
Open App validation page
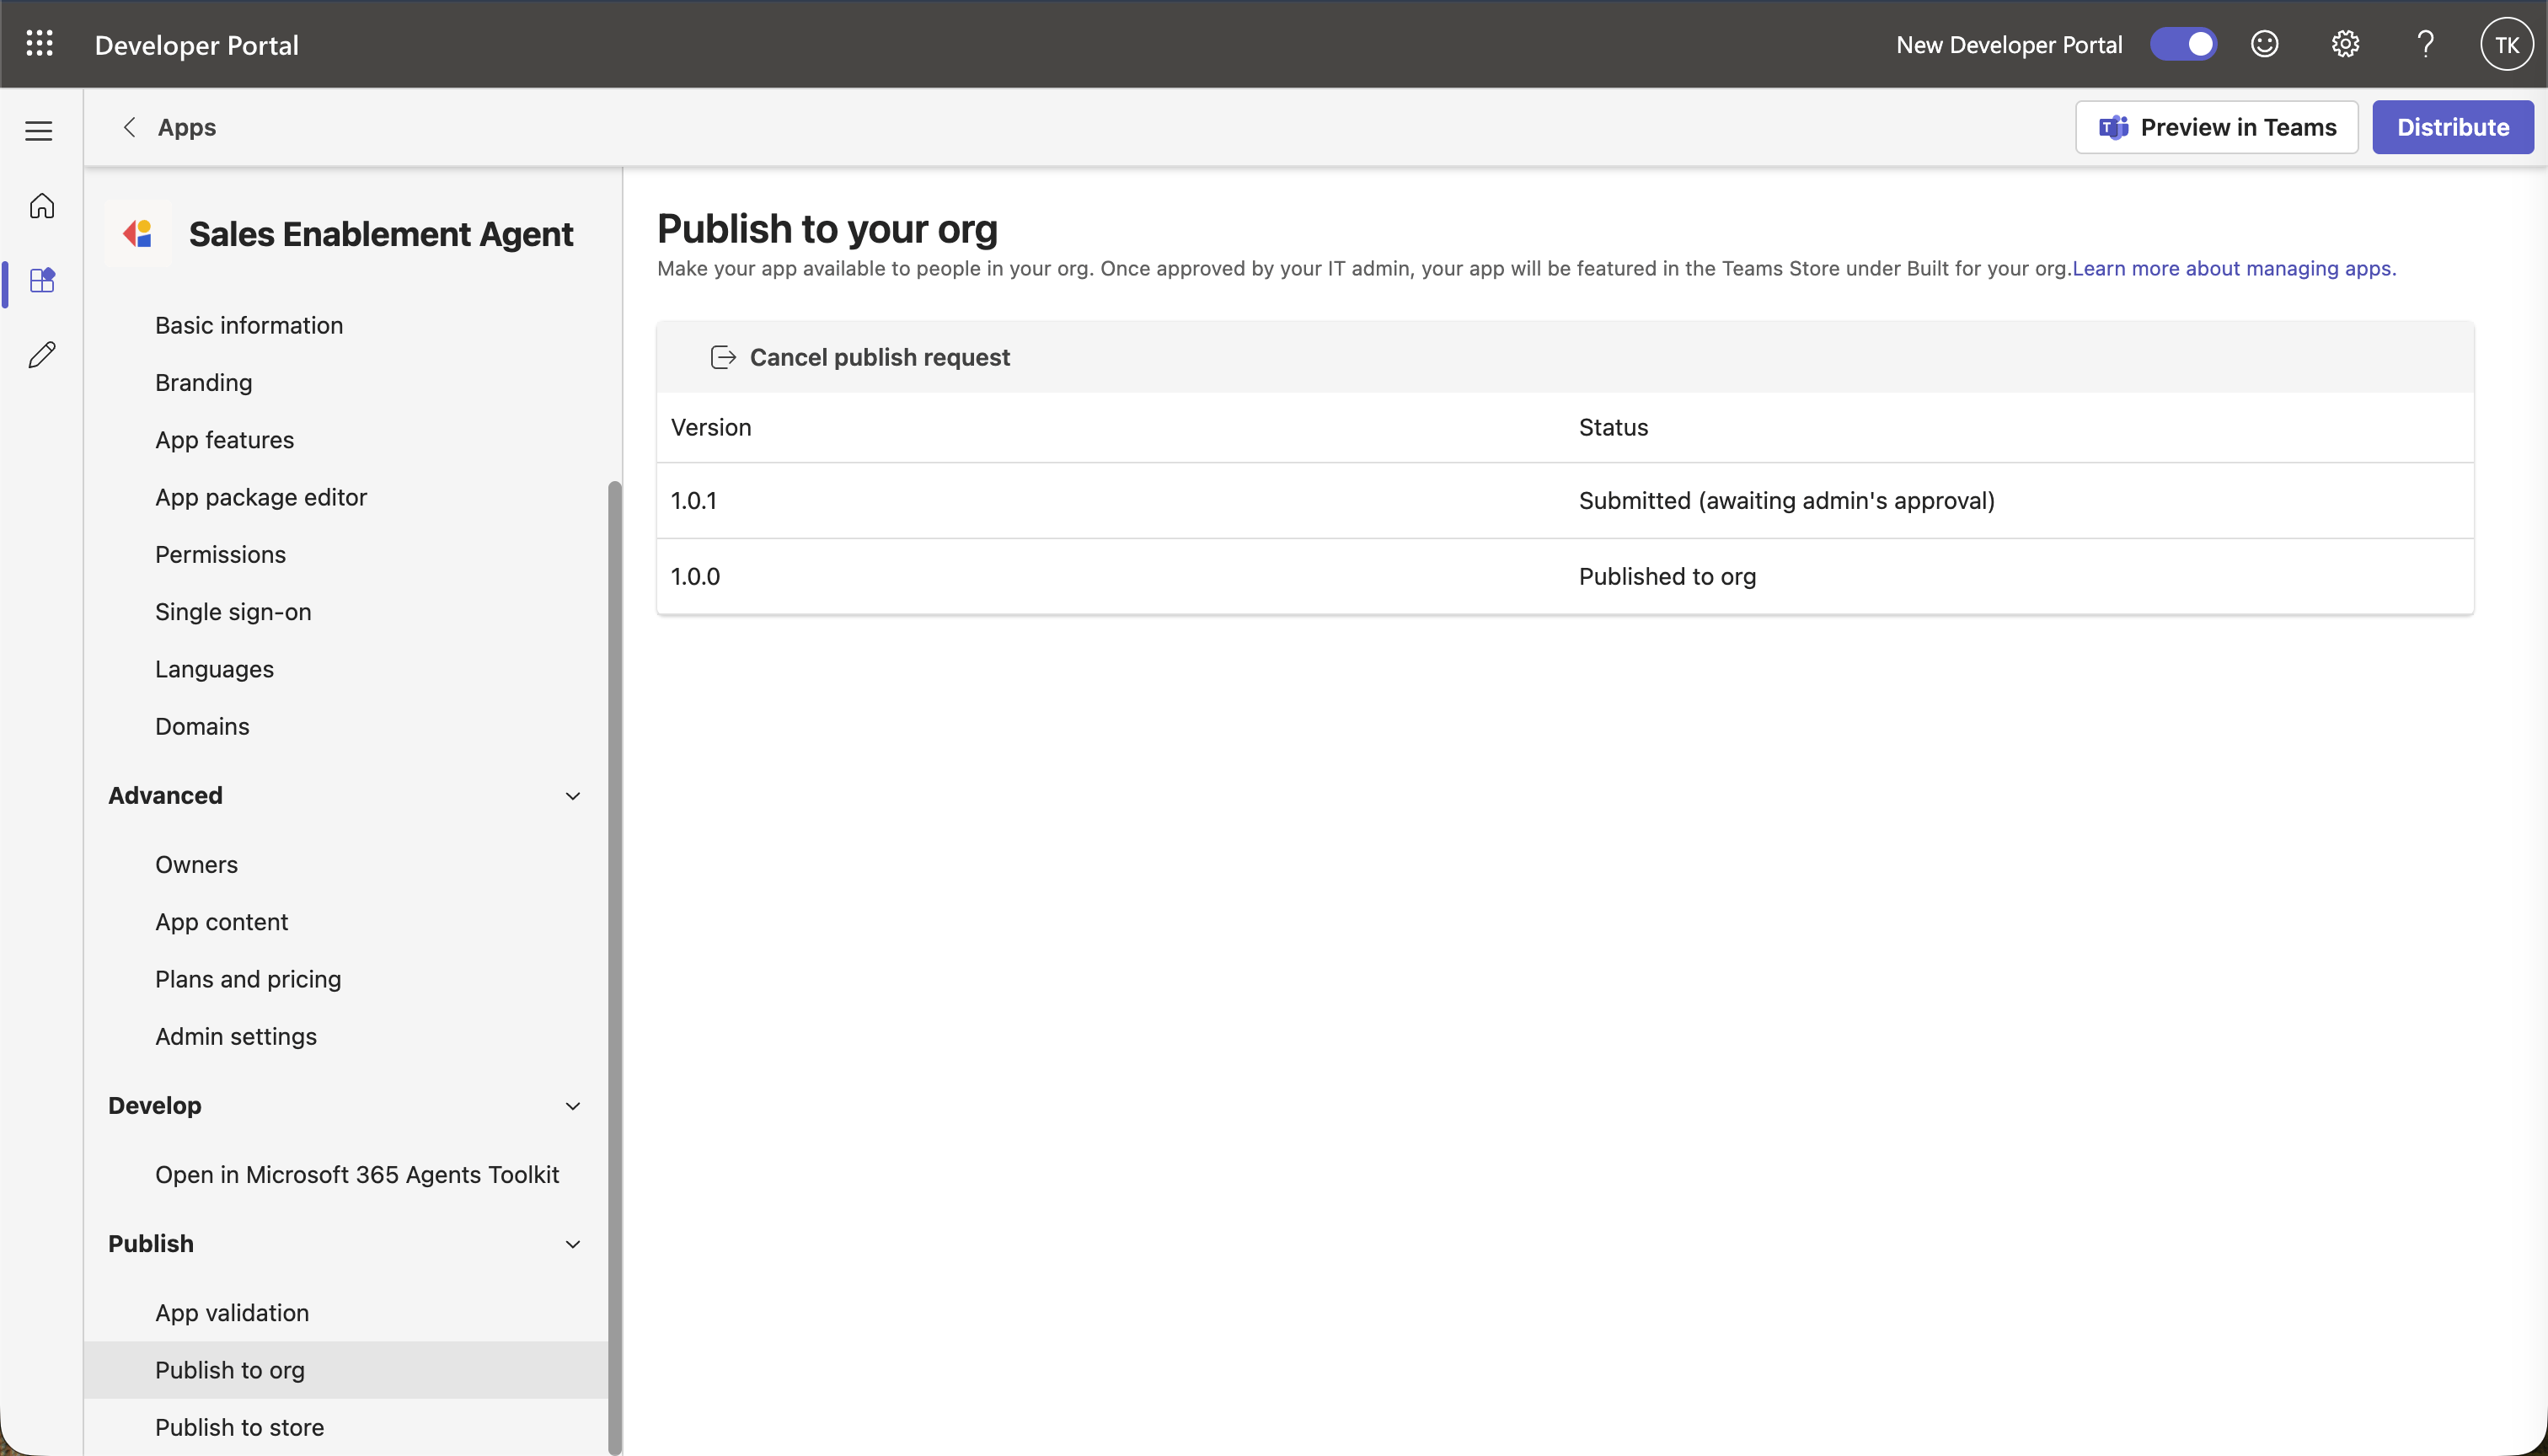[232, 1313]
